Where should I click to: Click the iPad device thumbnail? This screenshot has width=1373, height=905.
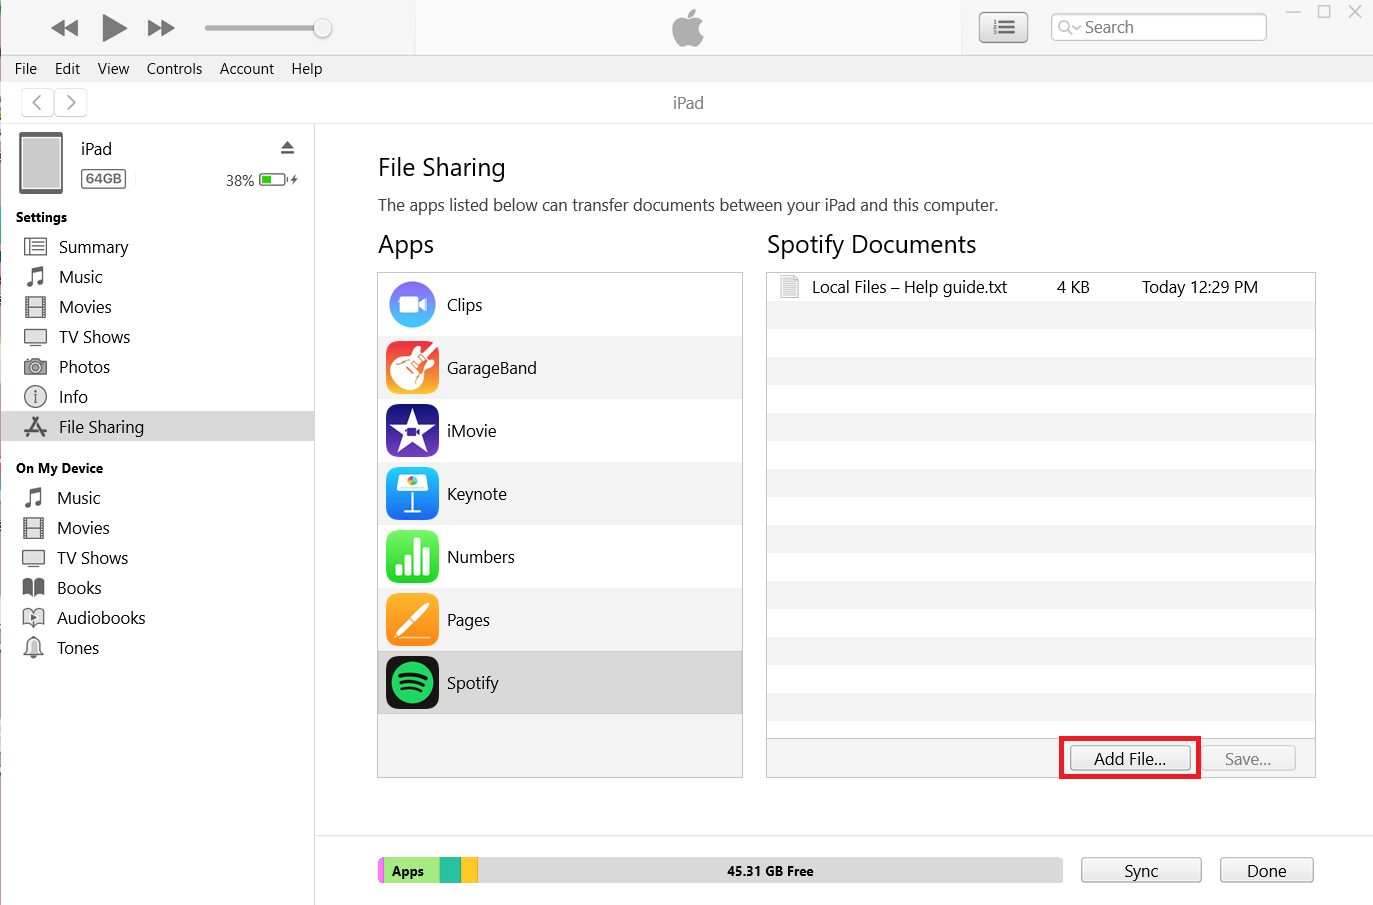click(x=41, y=162)
